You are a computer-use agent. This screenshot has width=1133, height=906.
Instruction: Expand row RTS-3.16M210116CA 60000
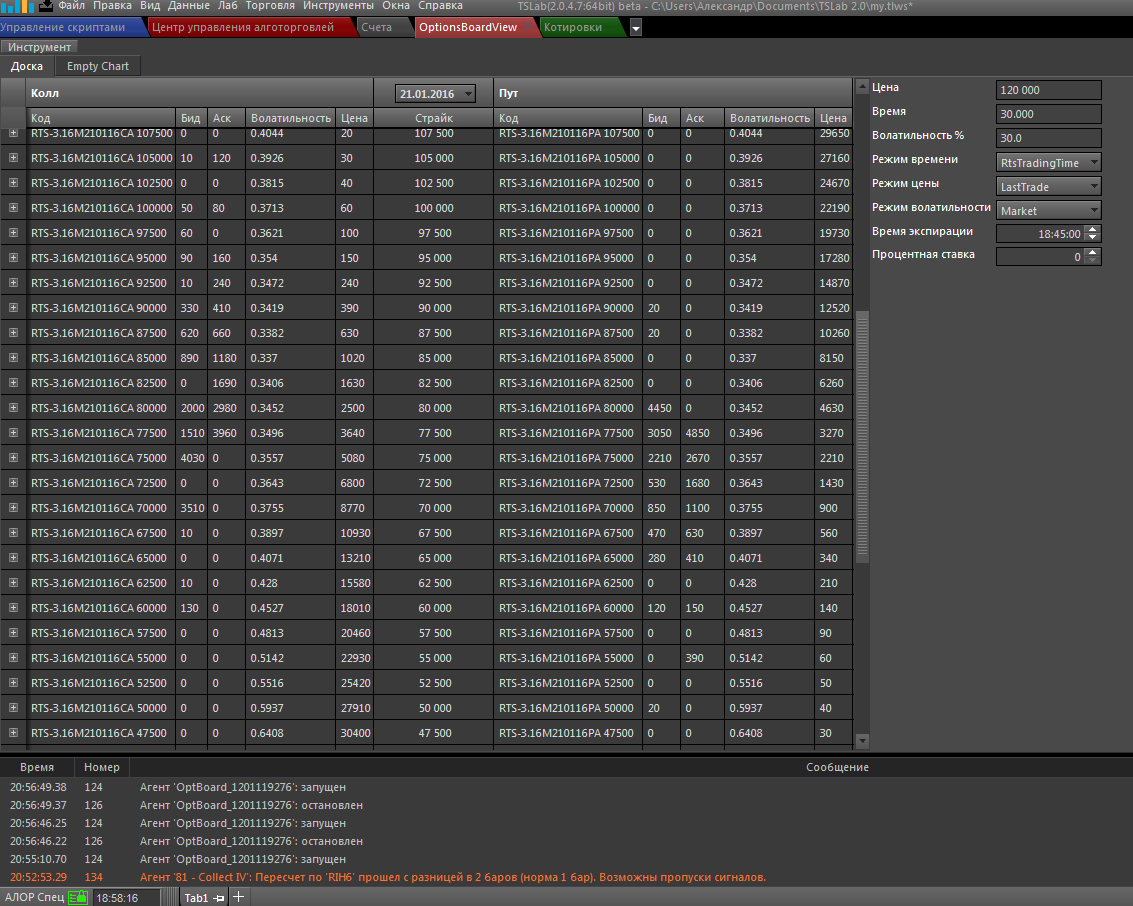tap(13, 608)
